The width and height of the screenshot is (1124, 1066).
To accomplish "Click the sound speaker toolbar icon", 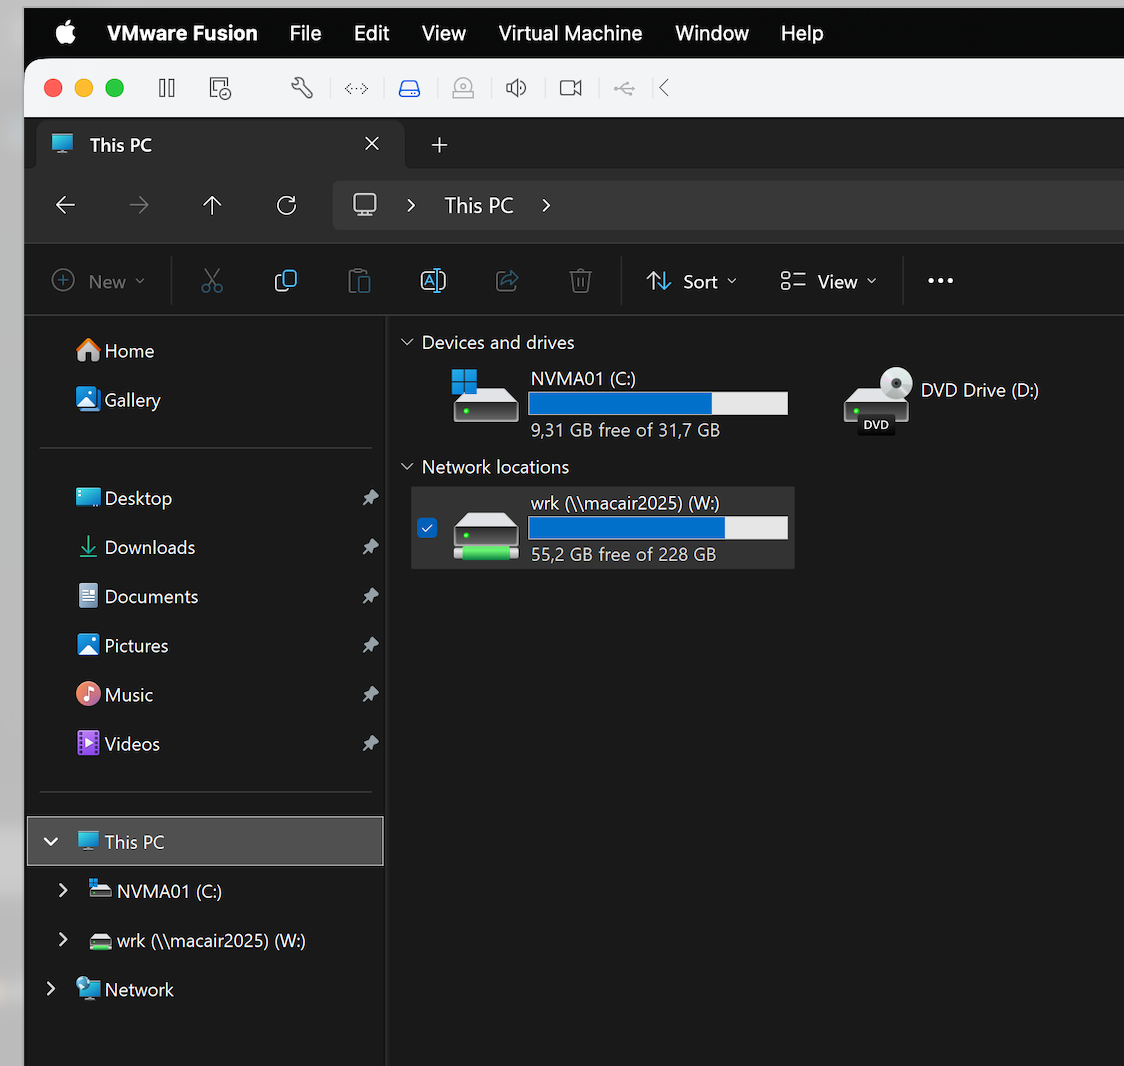I will click(516, 88).
